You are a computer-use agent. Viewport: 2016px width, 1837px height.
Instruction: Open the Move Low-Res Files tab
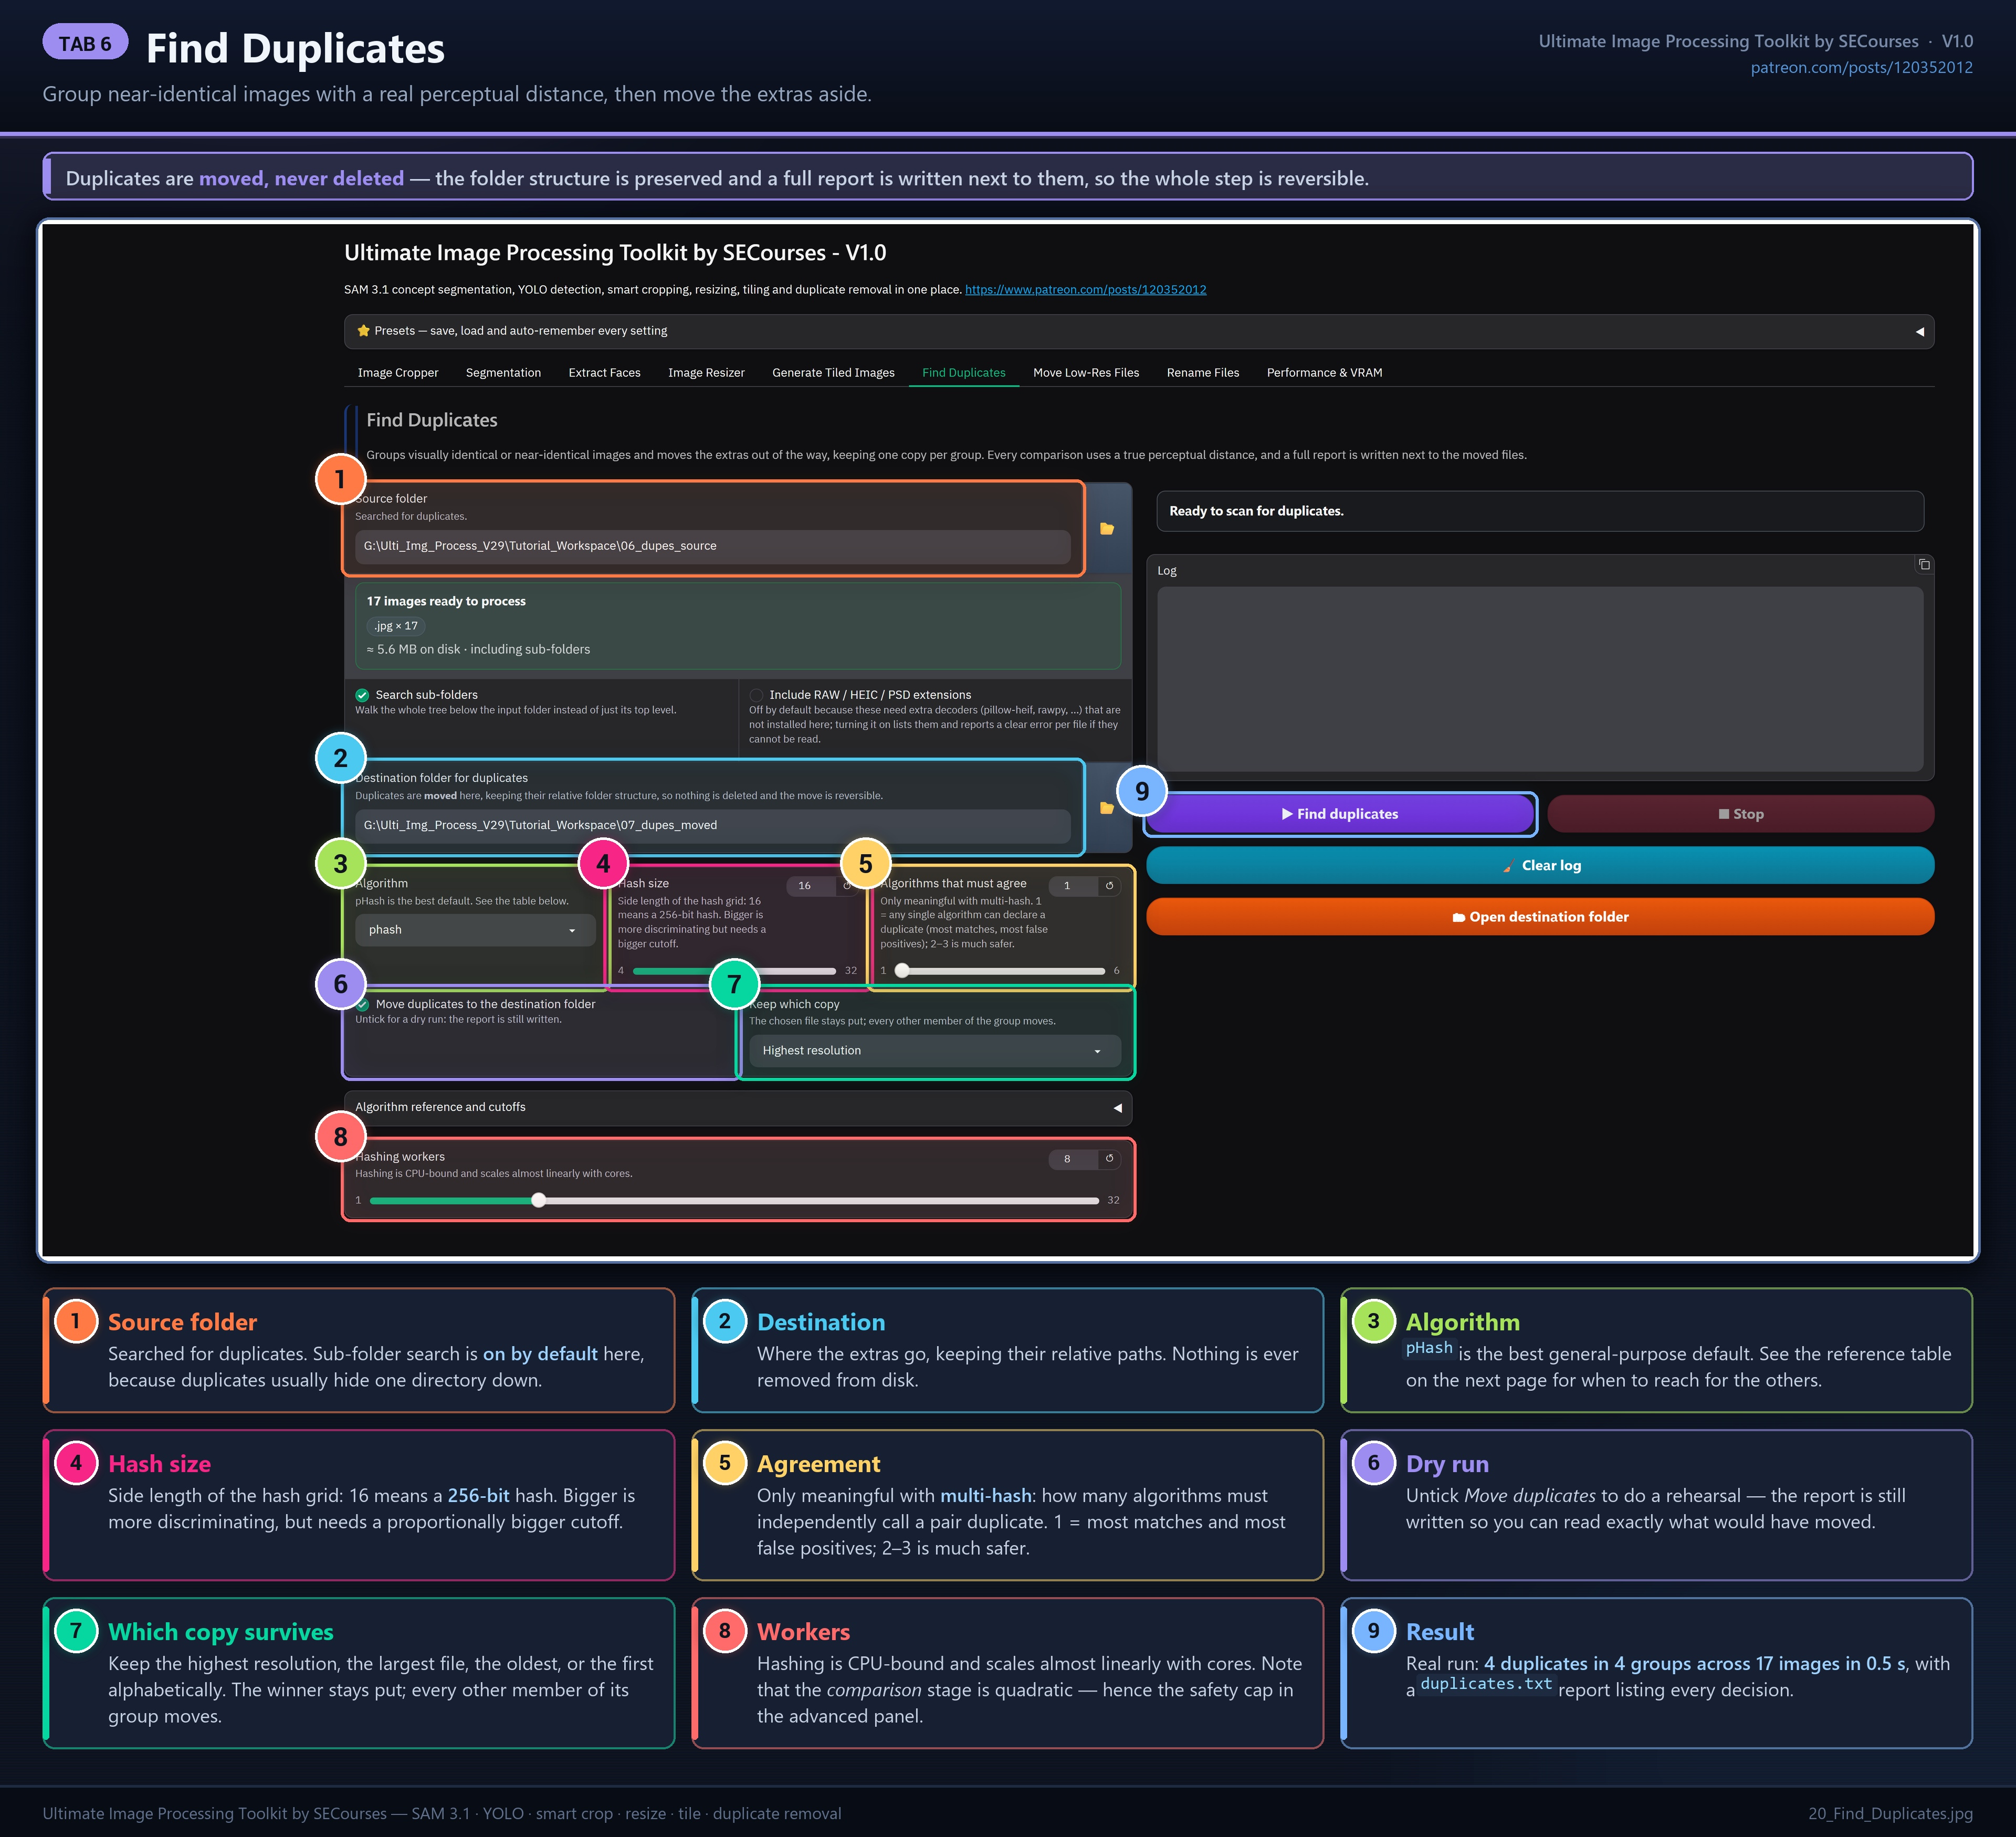1086,373
